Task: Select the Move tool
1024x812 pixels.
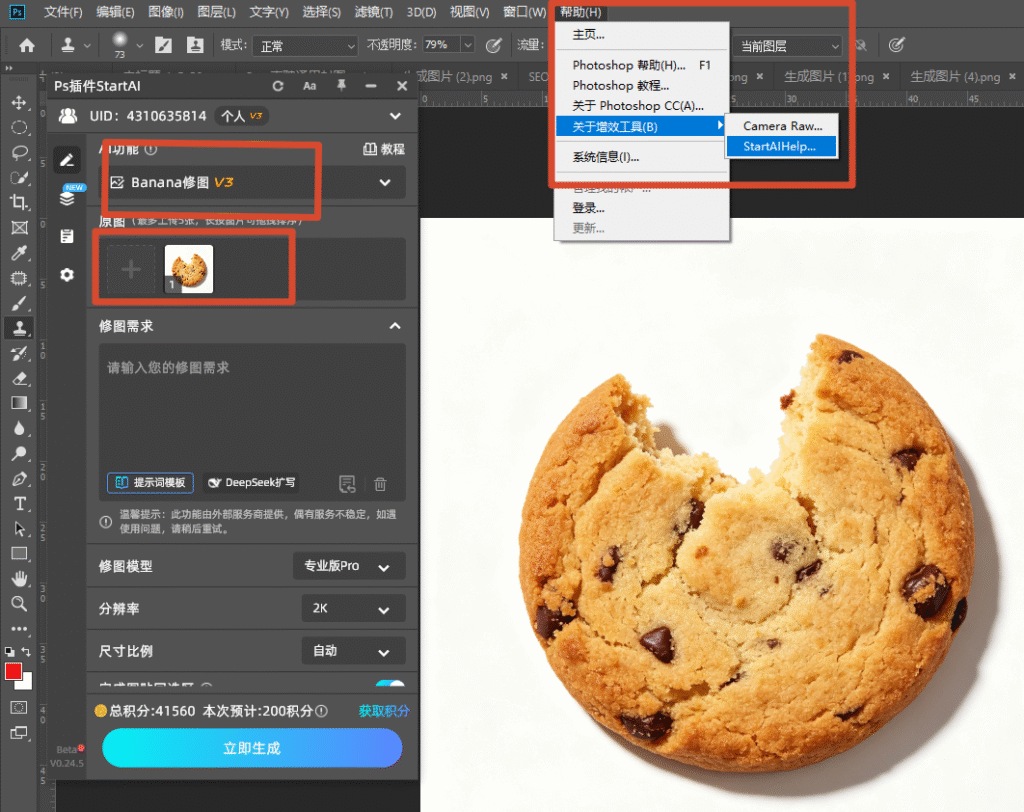Action: point(19,103)
